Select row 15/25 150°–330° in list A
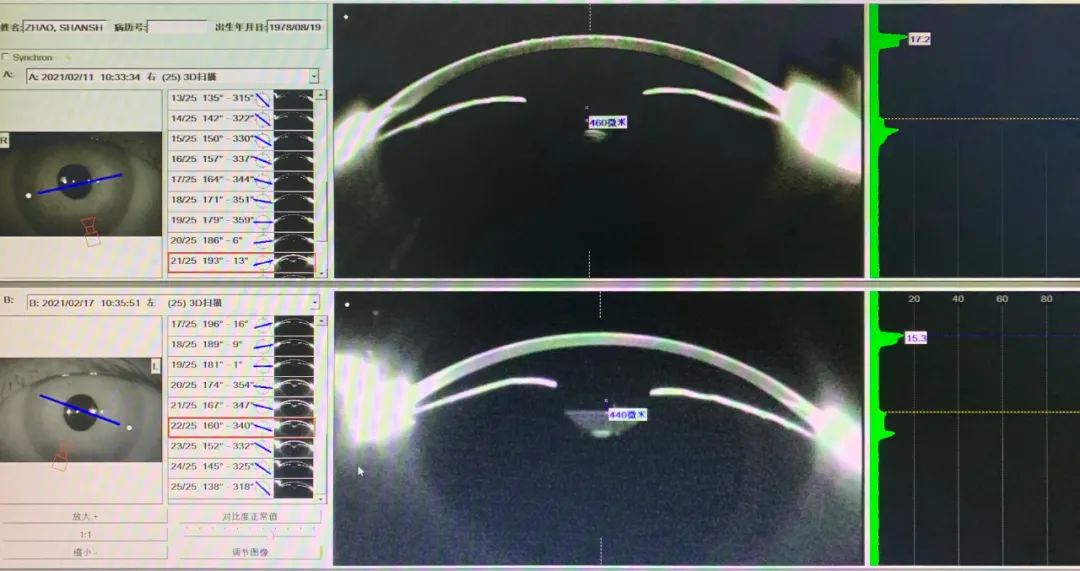Screen dimensions: 1080x571 click(210, 139)
